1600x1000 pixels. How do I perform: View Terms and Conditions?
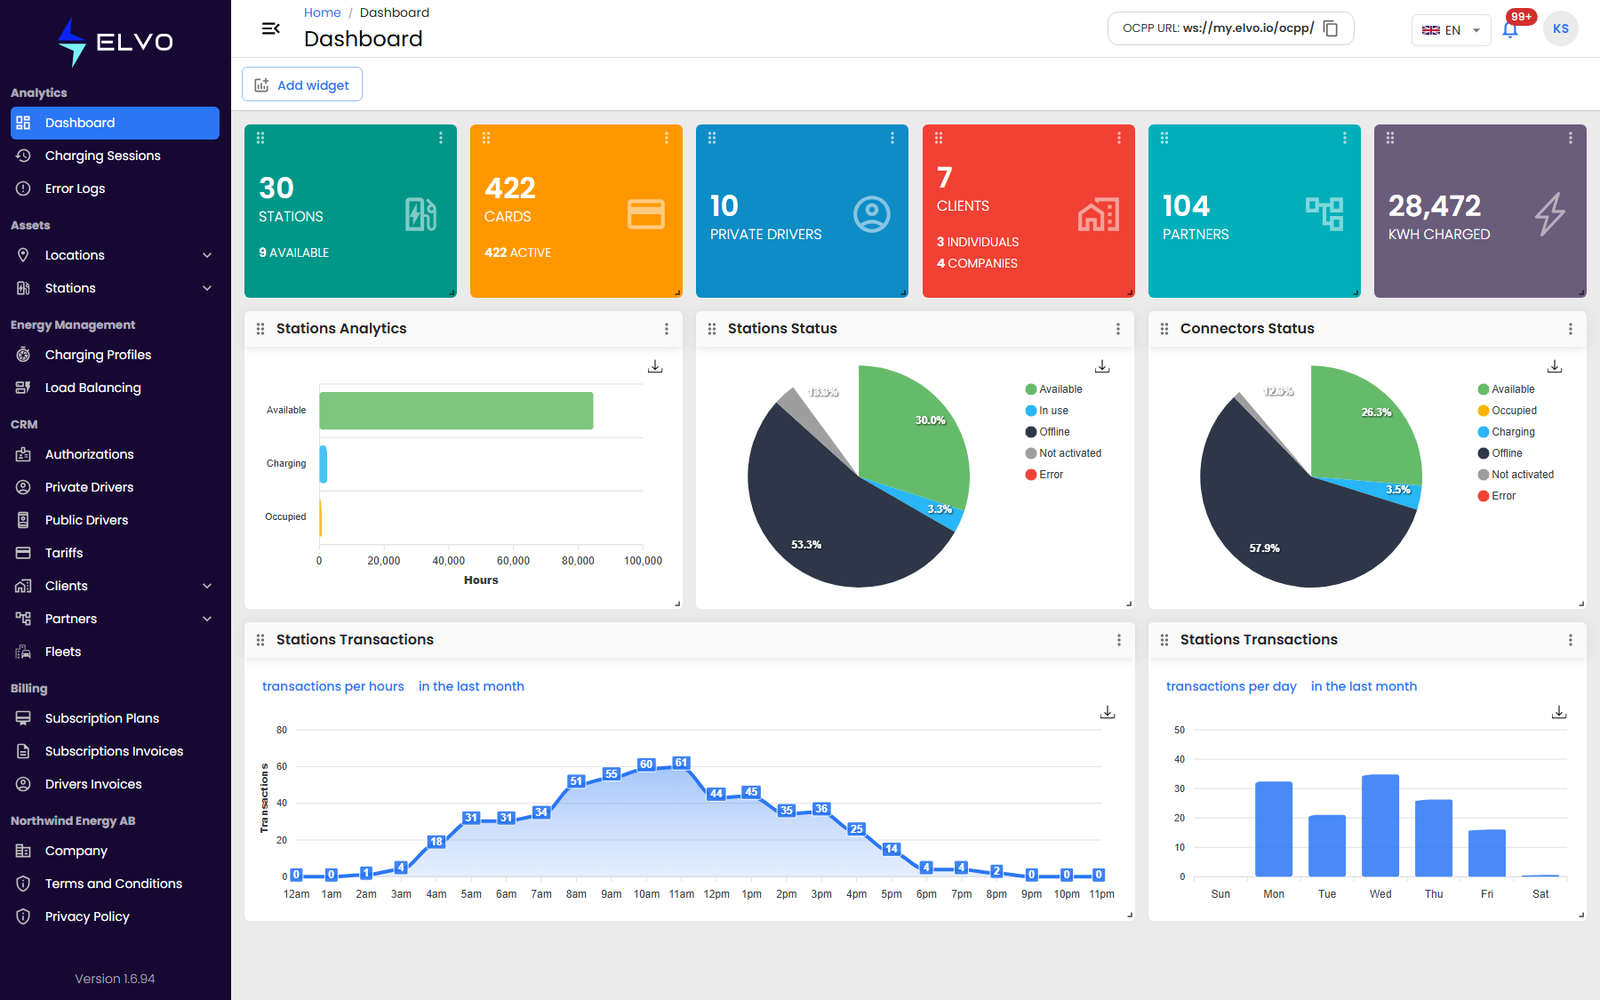115,884
